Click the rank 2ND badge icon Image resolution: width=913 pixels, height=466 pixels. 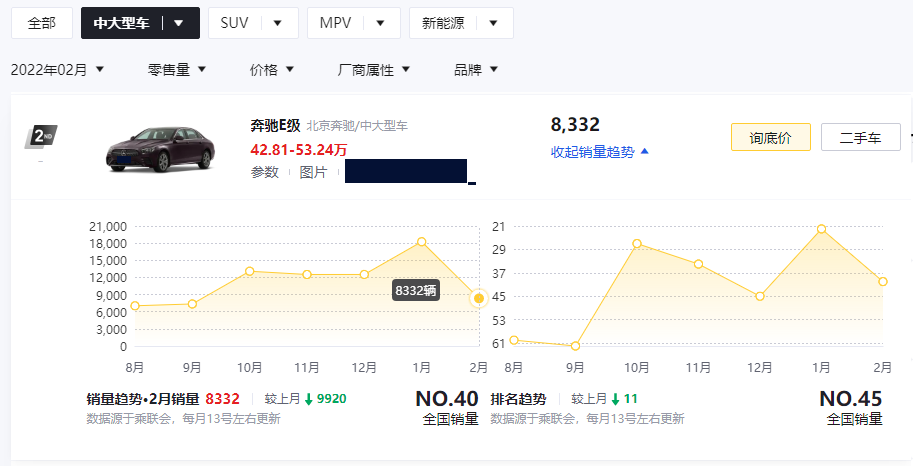(x=41, y=137)
